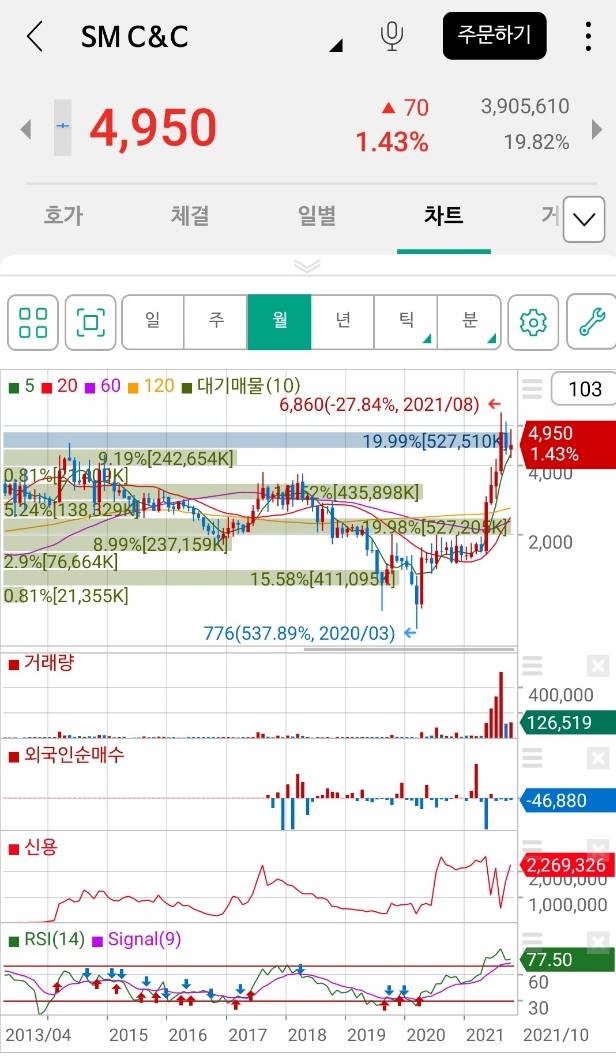This screenshot has height=1057, width=616.
Task: Go back using the left chevron
Action: click(35, 36)
